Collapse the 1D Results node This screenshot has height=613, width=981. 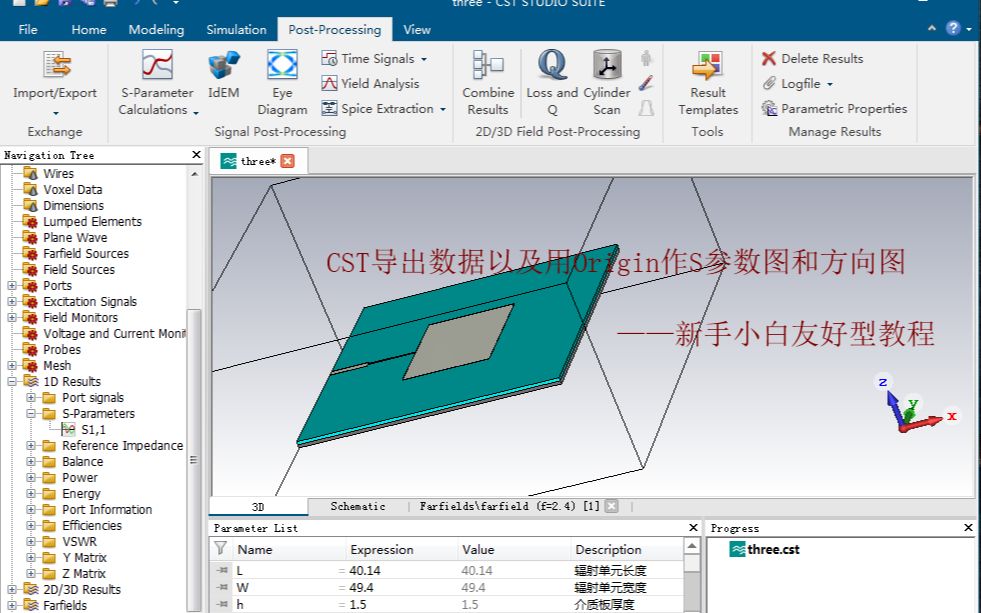coord(11,382)
